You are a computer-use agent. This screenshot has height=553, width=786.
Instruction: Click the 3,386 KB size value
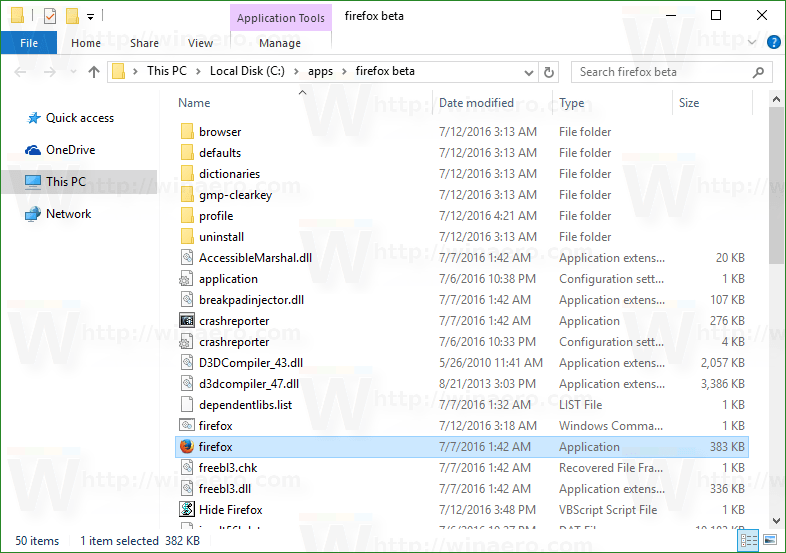coord(722,384)
